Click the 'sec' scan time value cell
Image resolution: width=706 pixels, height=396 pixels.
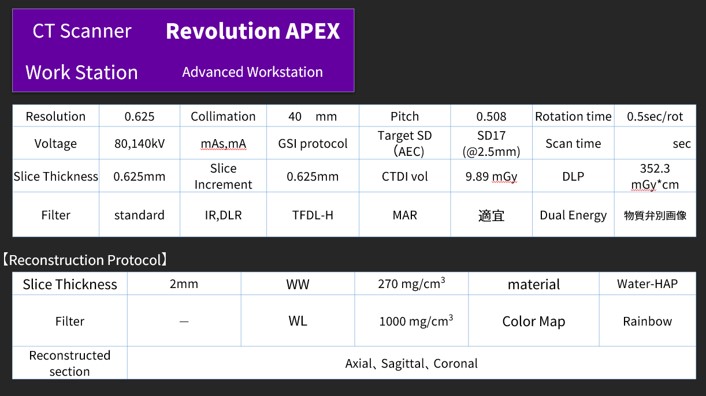[x=655, y=143]
